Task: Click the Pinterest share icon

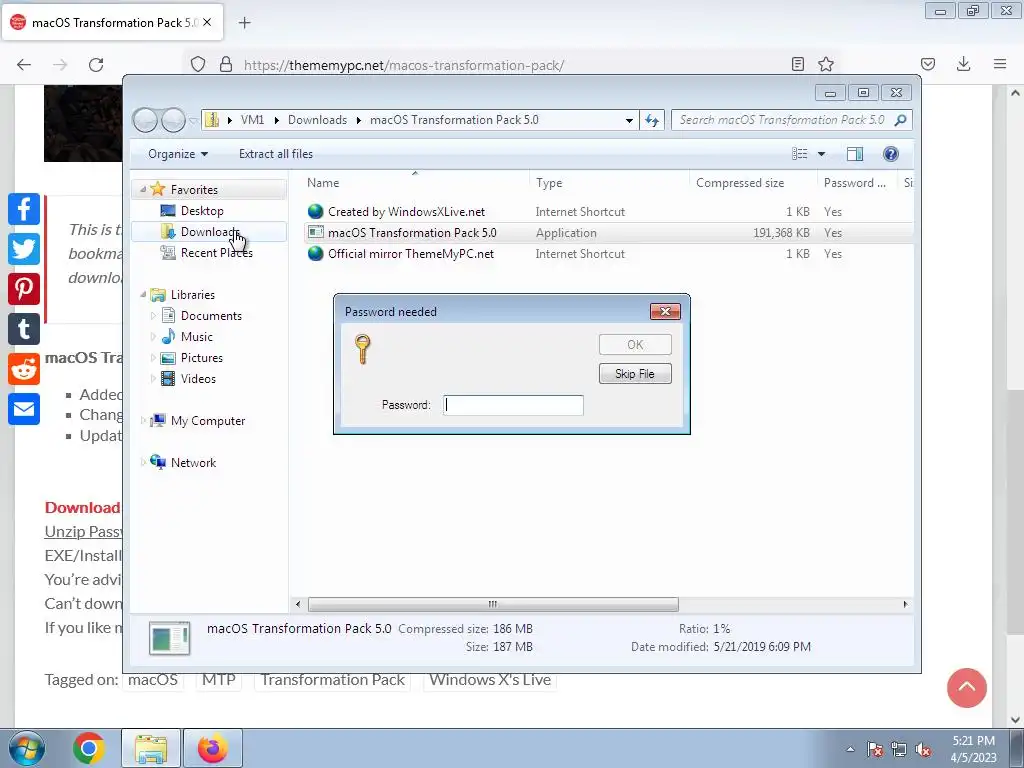Action: pyautogui.click(x=24, y=289)
